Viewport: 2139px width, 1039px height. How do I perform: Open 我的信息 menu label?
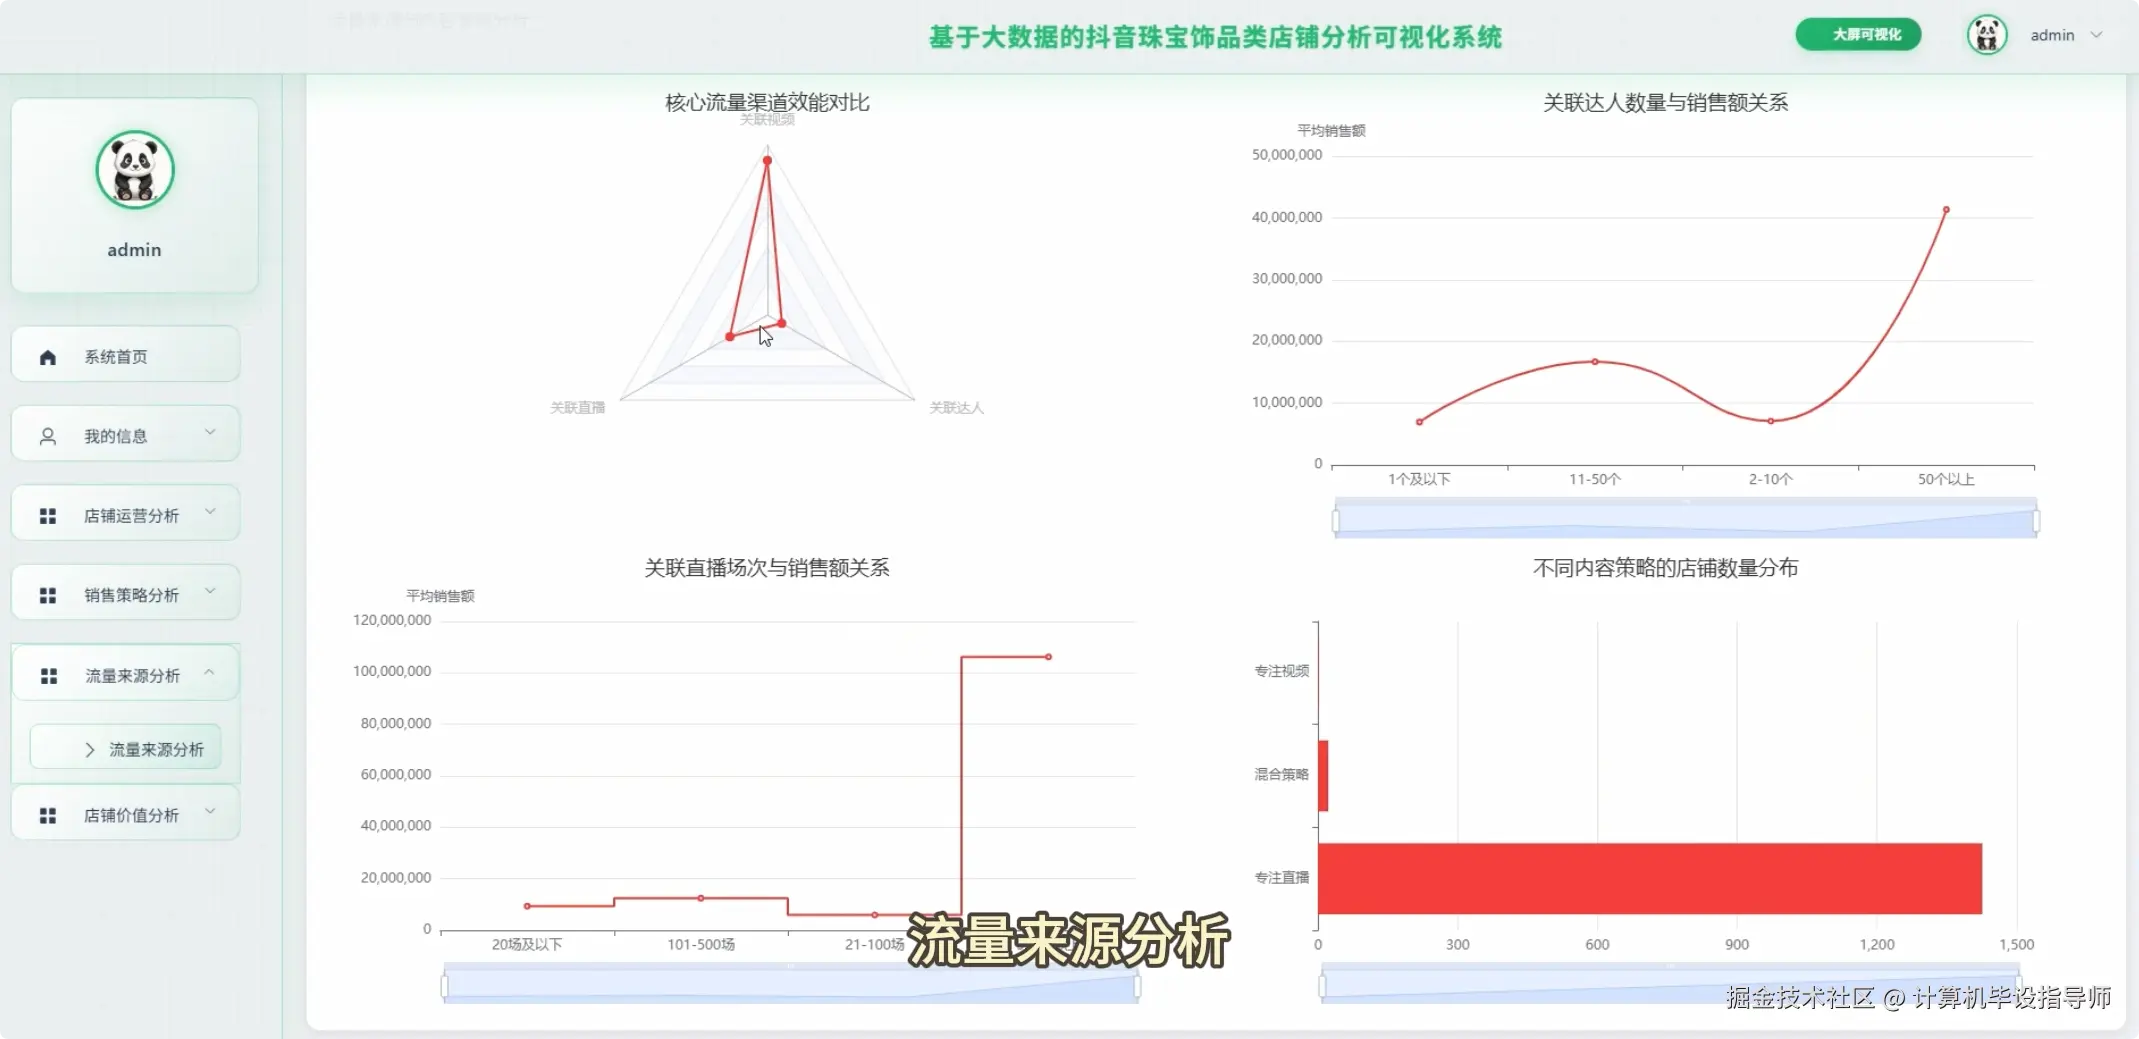(x=116, y=436)
